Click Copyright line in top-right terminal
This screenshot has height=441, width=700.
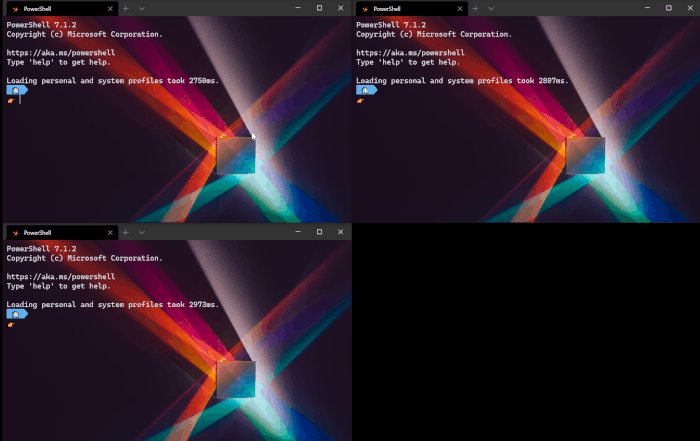click(x=434, y=34)
